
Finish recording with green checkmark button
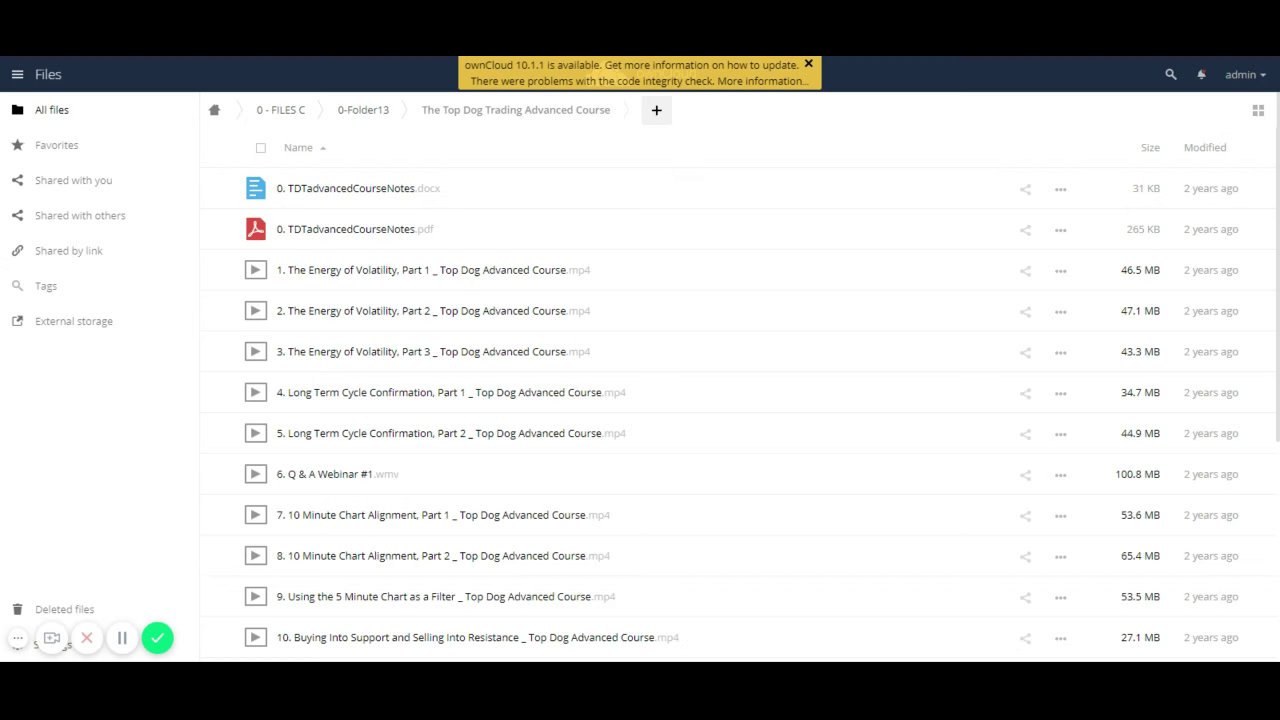click(x=157, y=638)
